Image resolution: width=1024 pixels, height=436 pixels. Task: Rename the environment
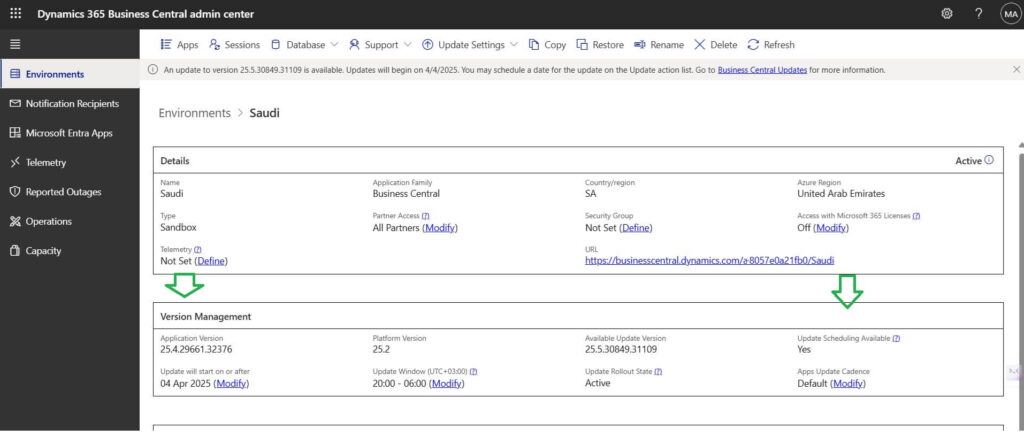pos(658,45)
